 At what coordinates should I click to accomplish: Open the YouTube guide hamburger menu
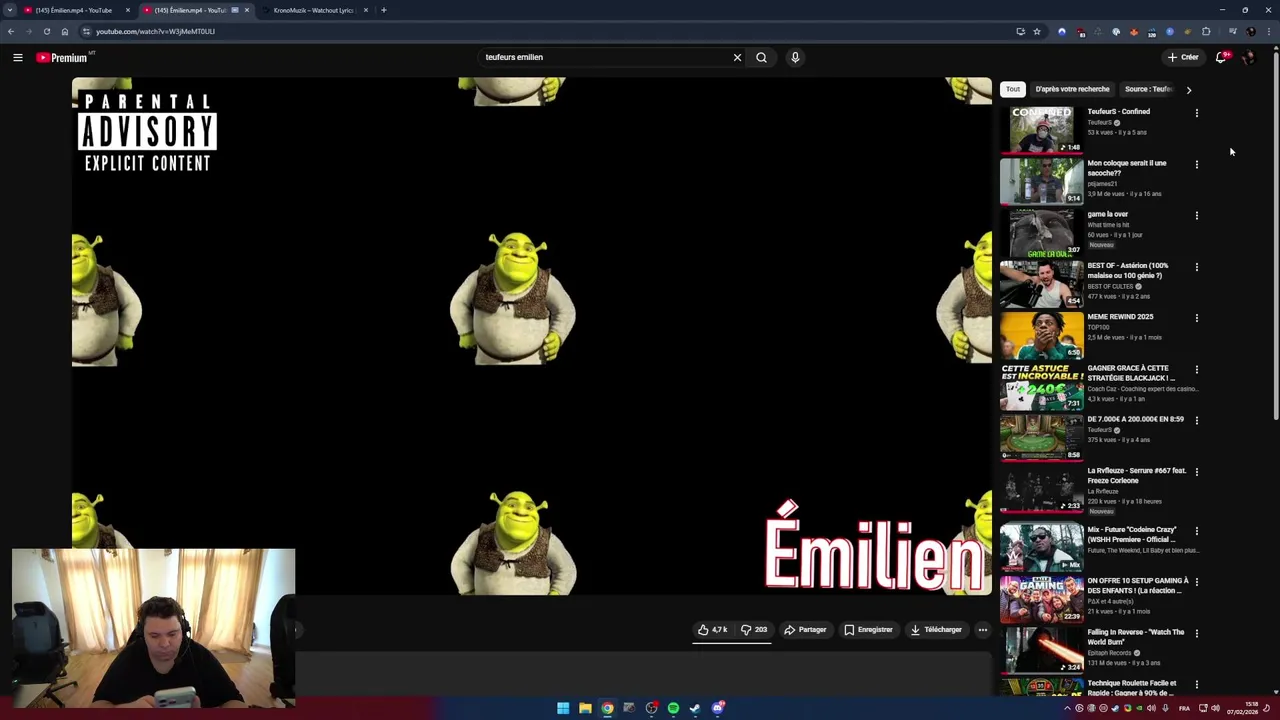[x=17, y=57]
